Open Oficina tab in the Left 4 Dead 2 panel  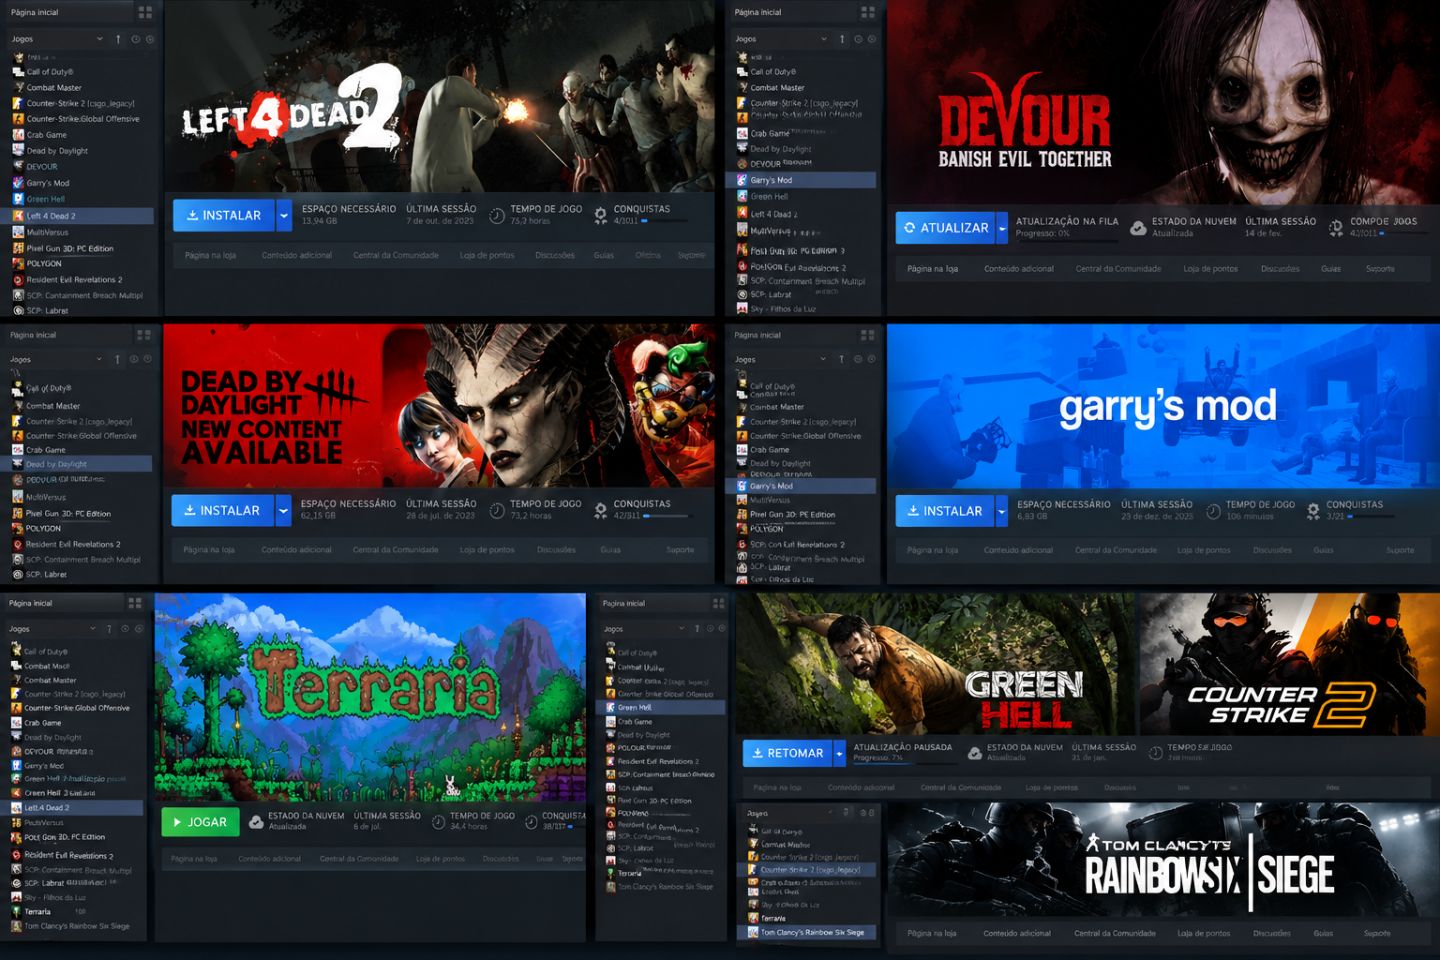click(x=648, y=255)
